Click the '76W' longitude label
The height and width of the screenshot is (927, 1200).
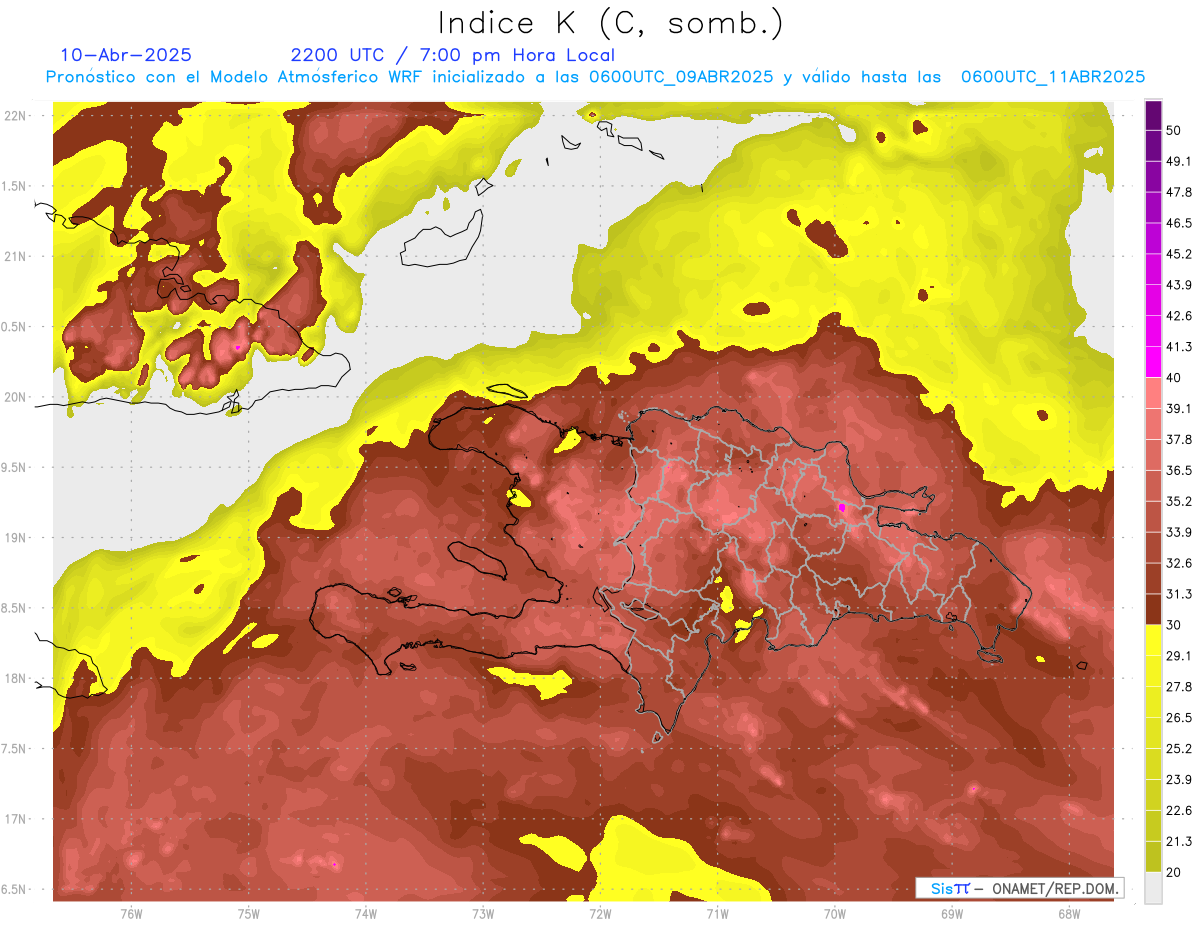131,914
